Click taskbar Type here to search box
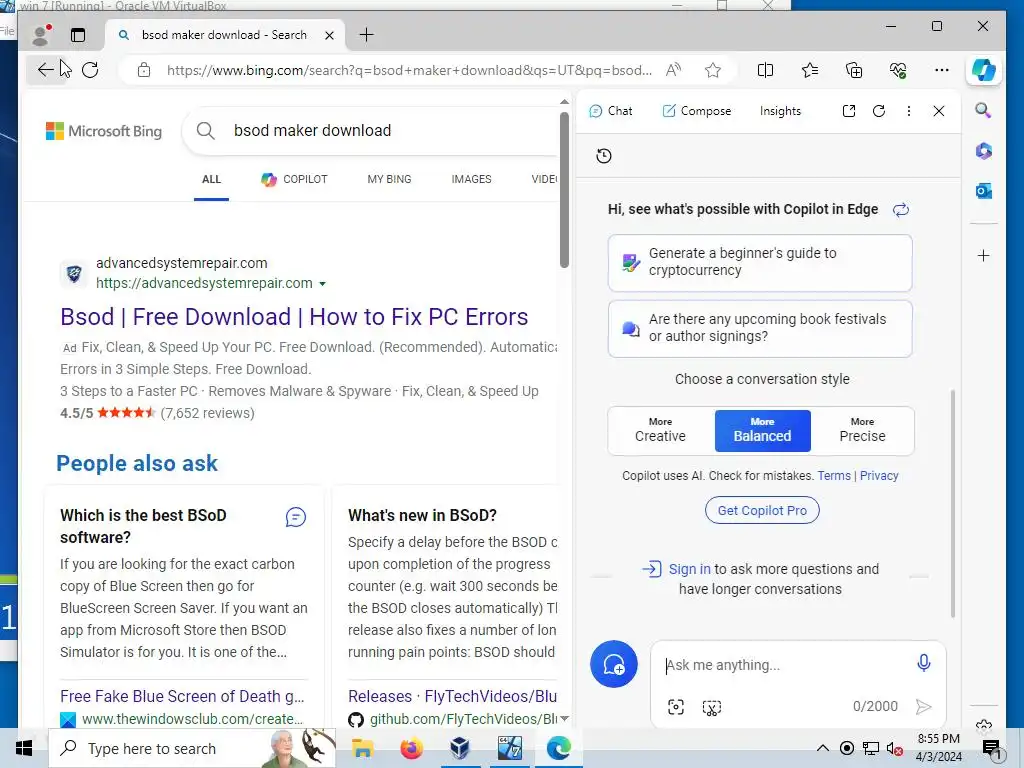This screenshot has height=768, width=1024. point(192,748)
